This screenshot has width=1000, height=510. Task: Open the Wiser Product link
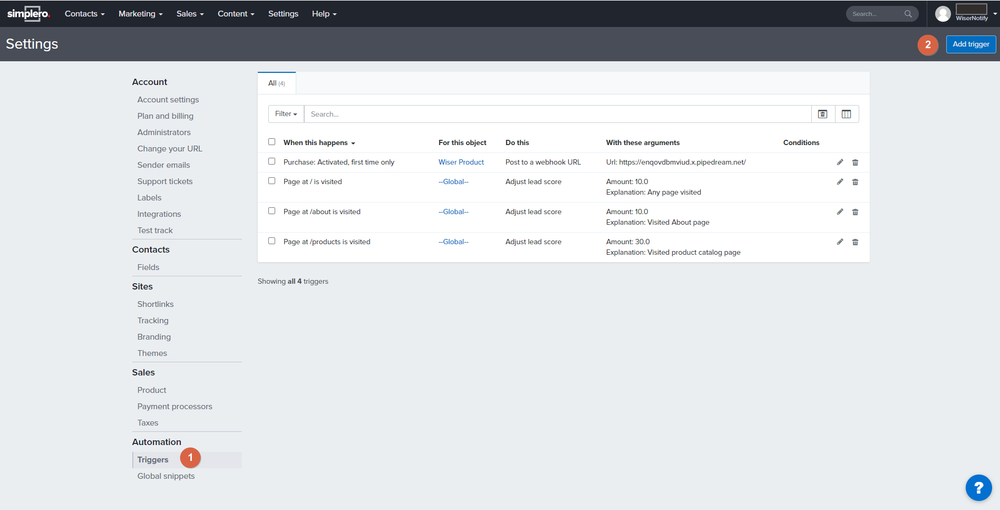[461, 162]
